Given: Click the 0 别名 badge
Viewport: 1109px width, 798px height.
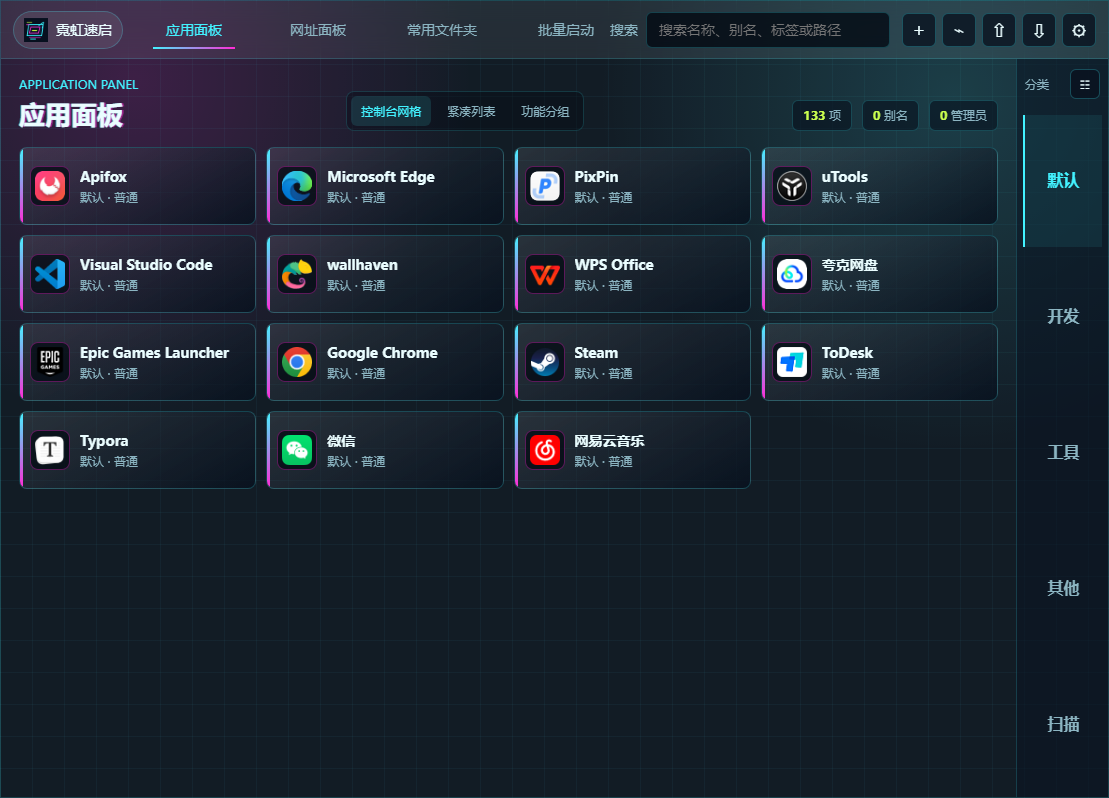Looking at the screenshot, I should [x=890, y=115].
